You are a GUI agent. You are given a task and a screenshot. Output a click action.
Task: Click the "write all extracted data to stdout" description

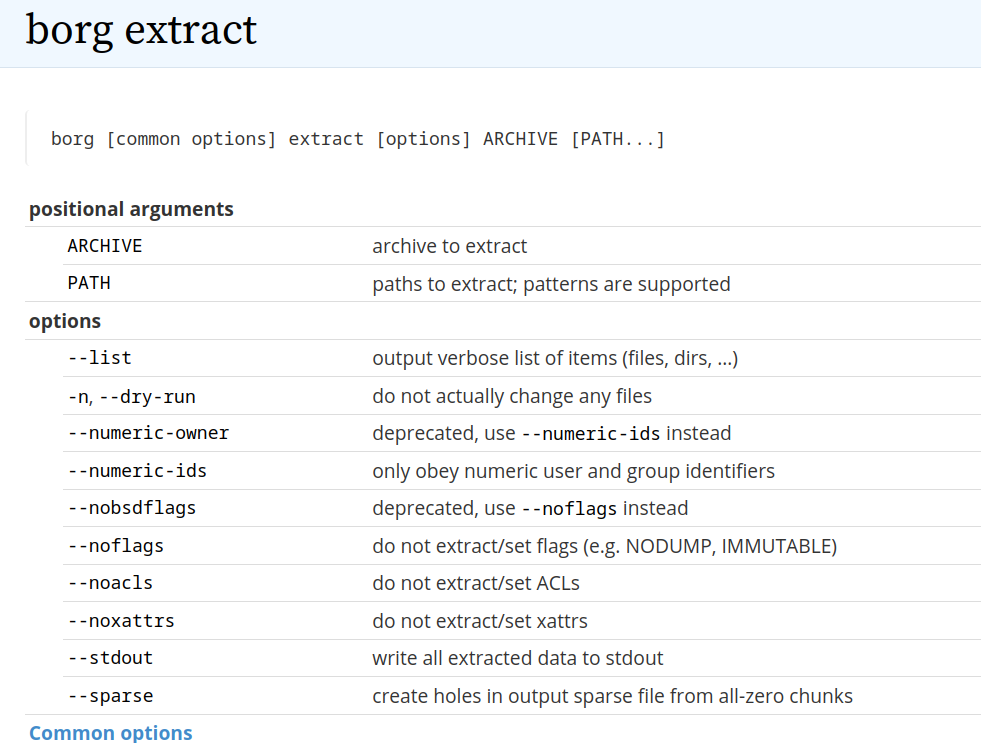[x=518, y=658]
